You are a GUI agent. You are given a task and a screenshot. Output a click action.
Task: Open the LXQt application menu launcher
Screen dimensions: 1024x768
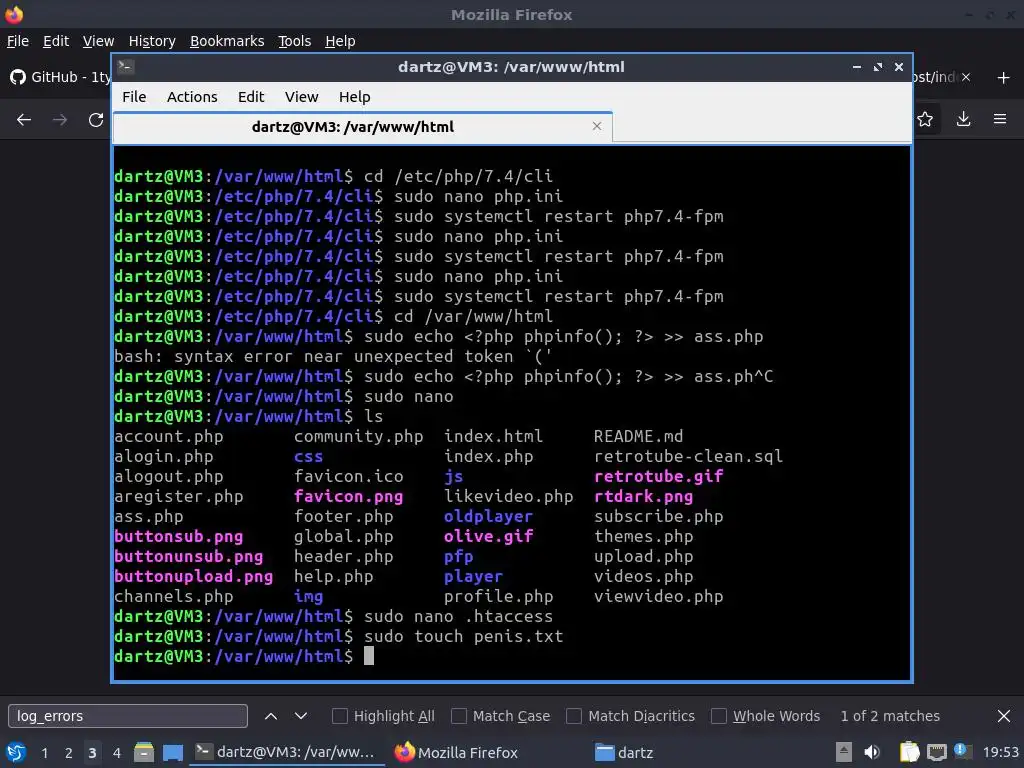point(16,752)
